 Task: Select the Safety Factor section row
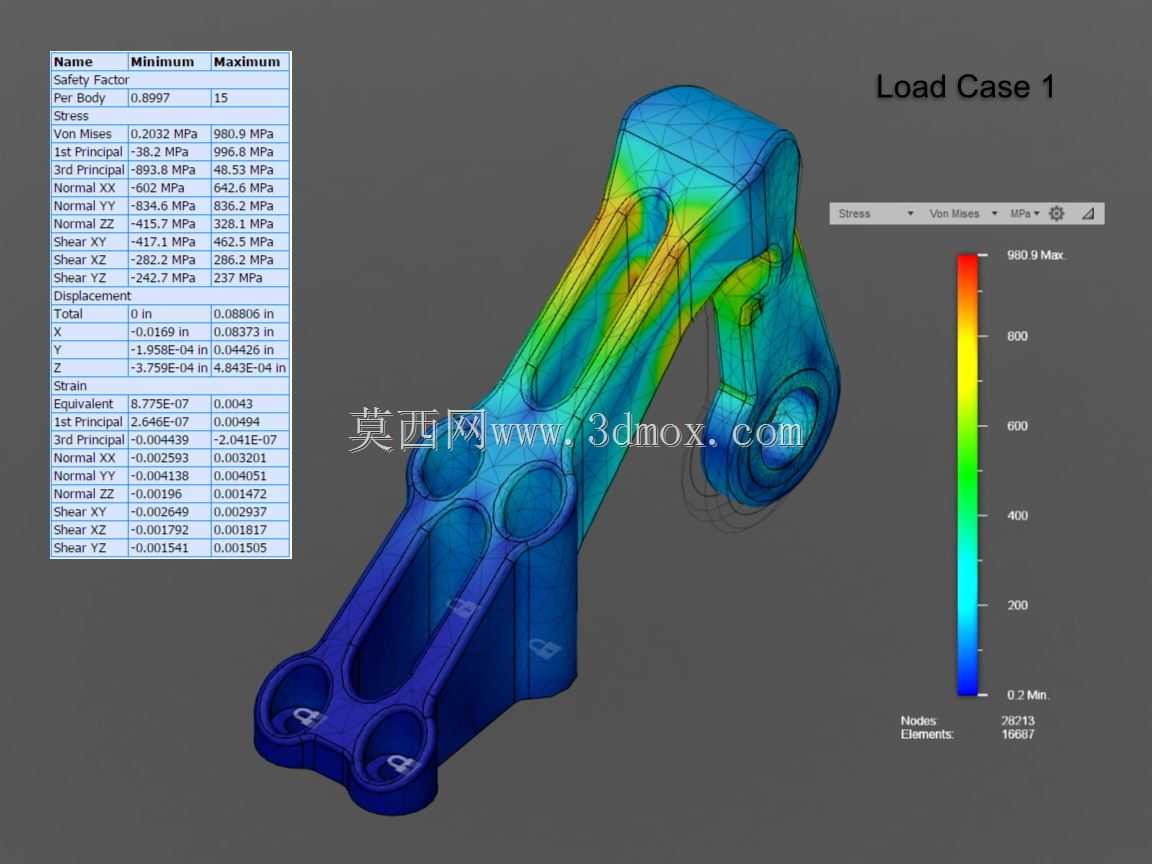[x=170, y=80]
